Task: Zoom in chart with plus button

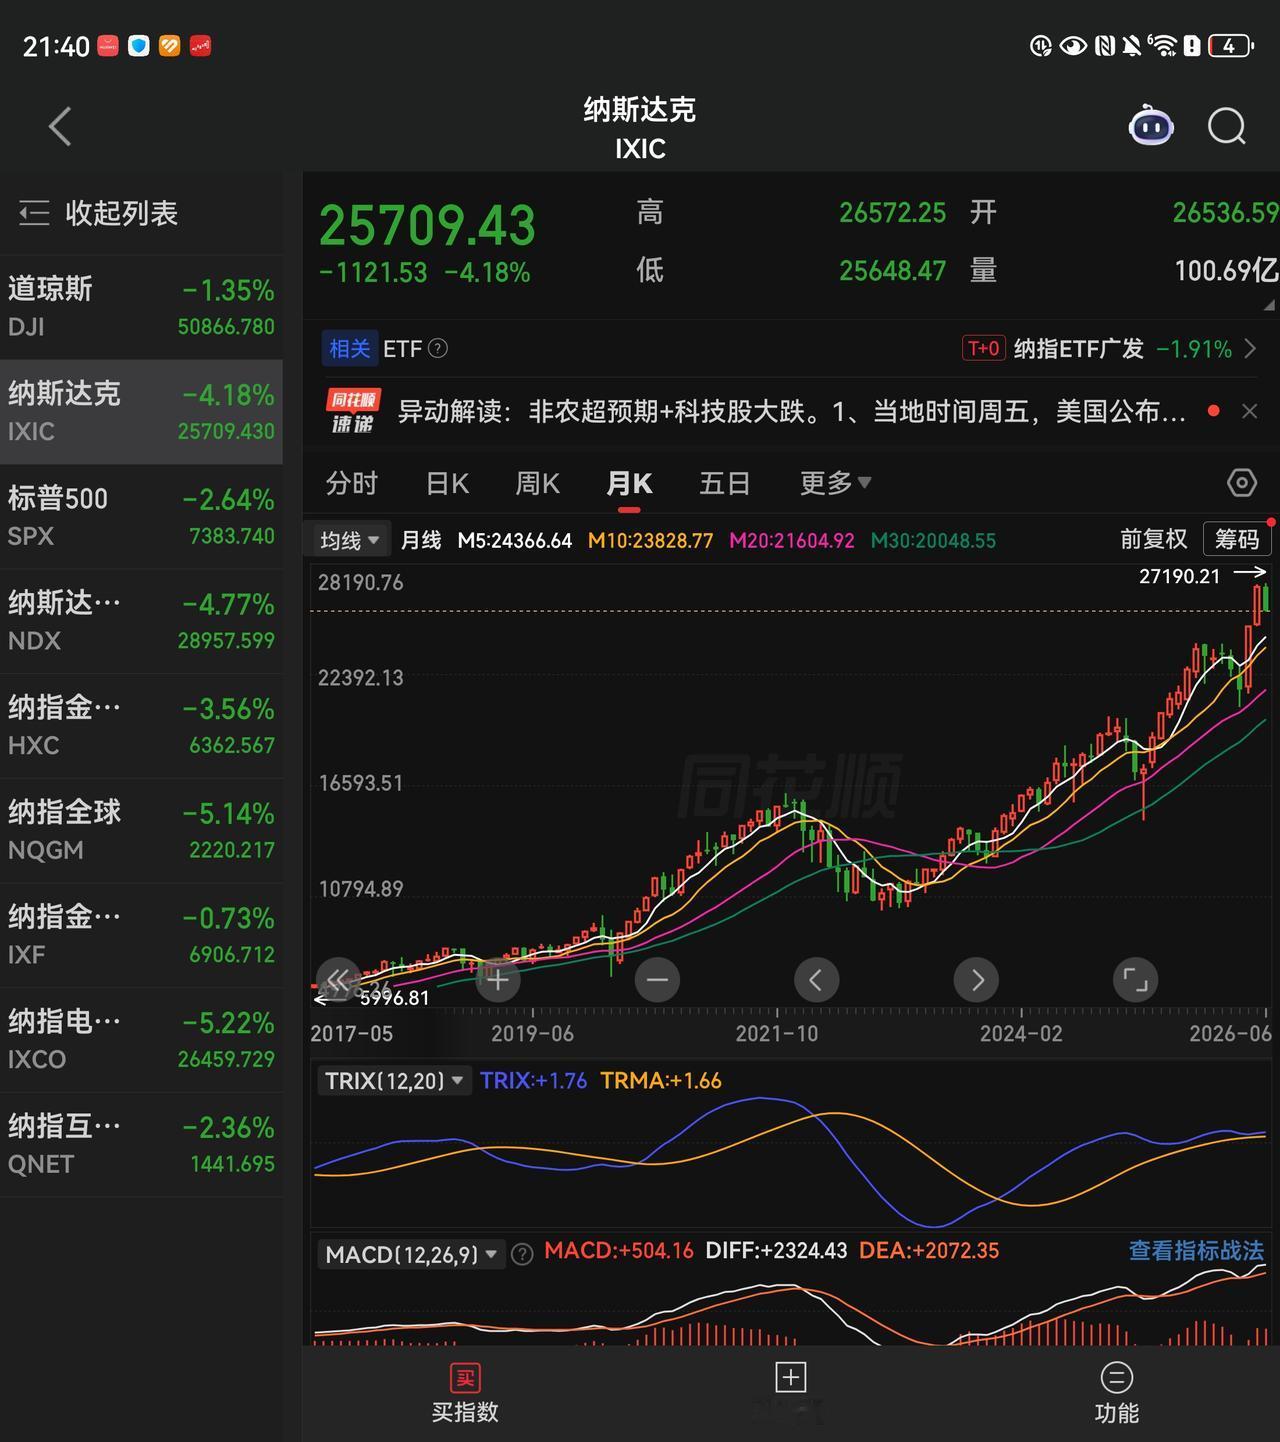Action: (498, 980)
